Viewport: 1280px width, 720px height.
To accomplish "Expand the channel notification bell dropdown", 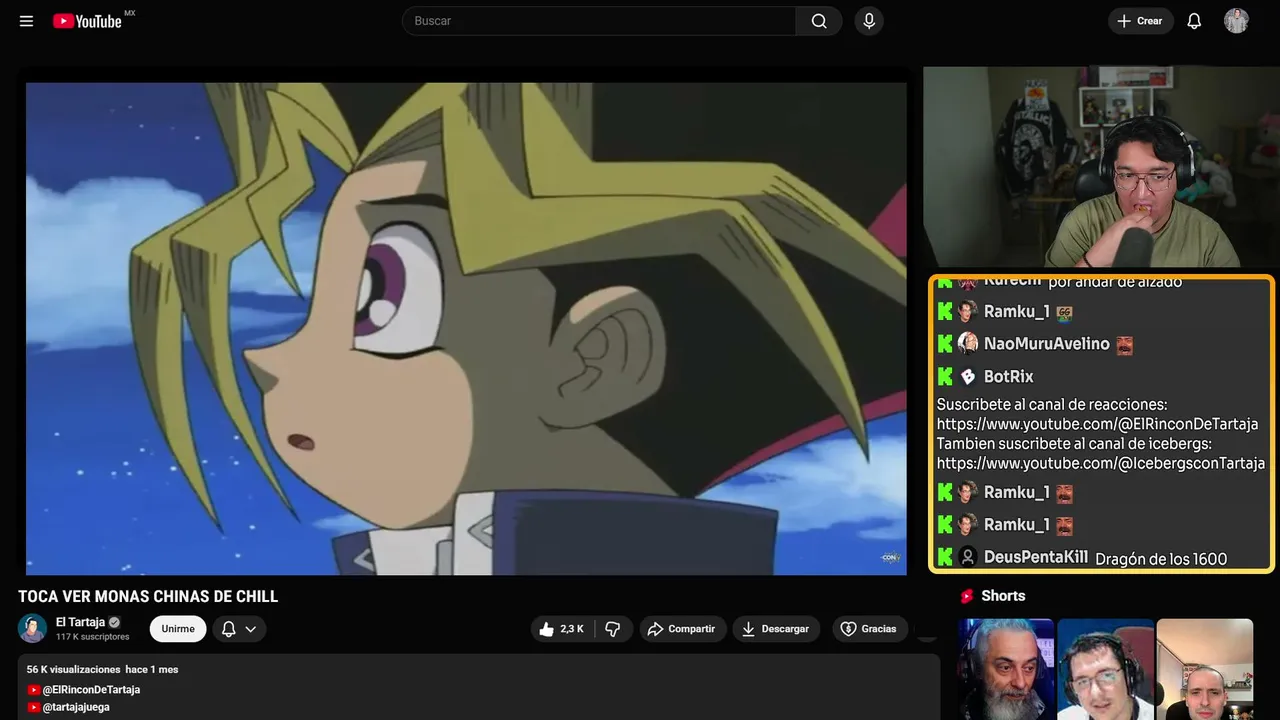I will click(239, 629).
